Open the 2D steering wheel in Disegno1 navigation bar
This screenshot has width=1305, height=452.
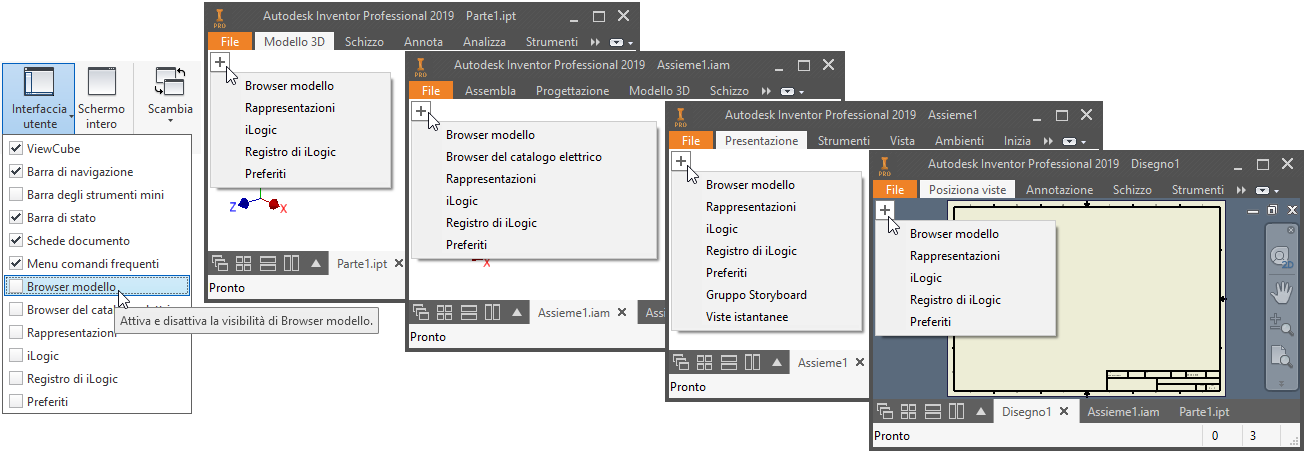[1282, 257]
